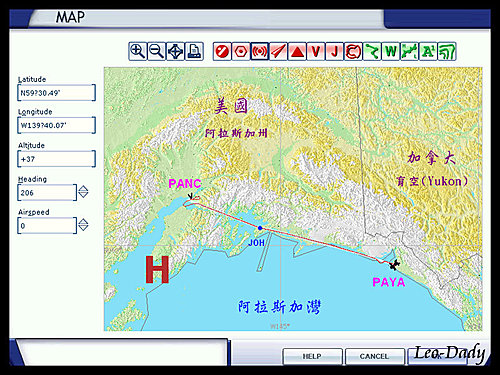Decrease Heading with the down arrow
This screenshot has height=375, width=500.
[83, 195]
